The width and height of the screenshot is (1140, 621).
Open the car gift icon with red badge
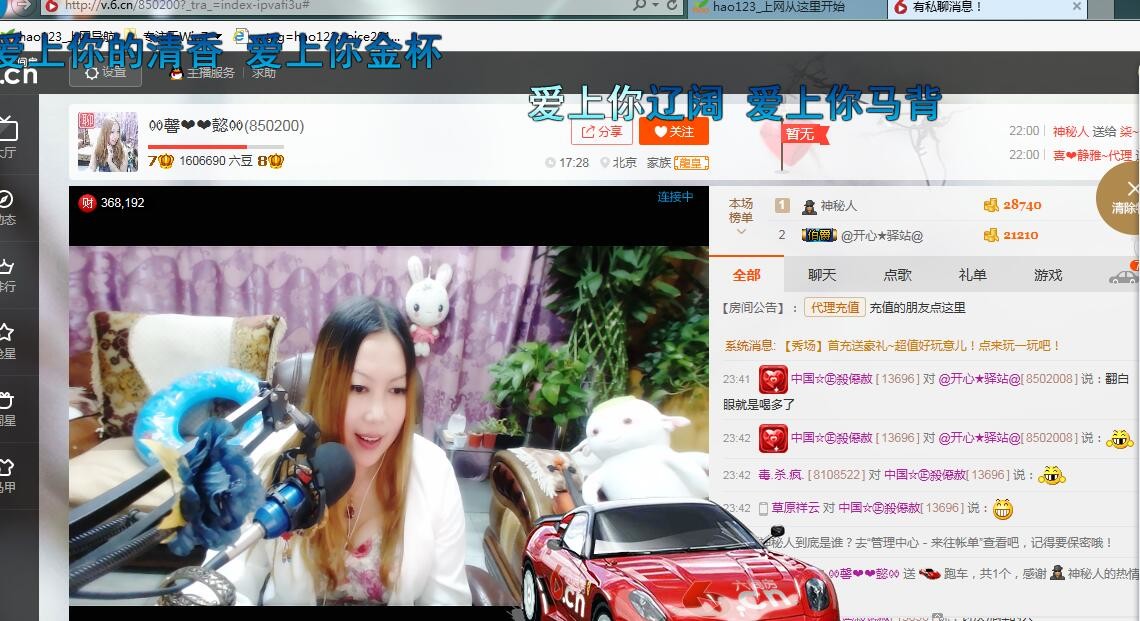[1122, 279]
